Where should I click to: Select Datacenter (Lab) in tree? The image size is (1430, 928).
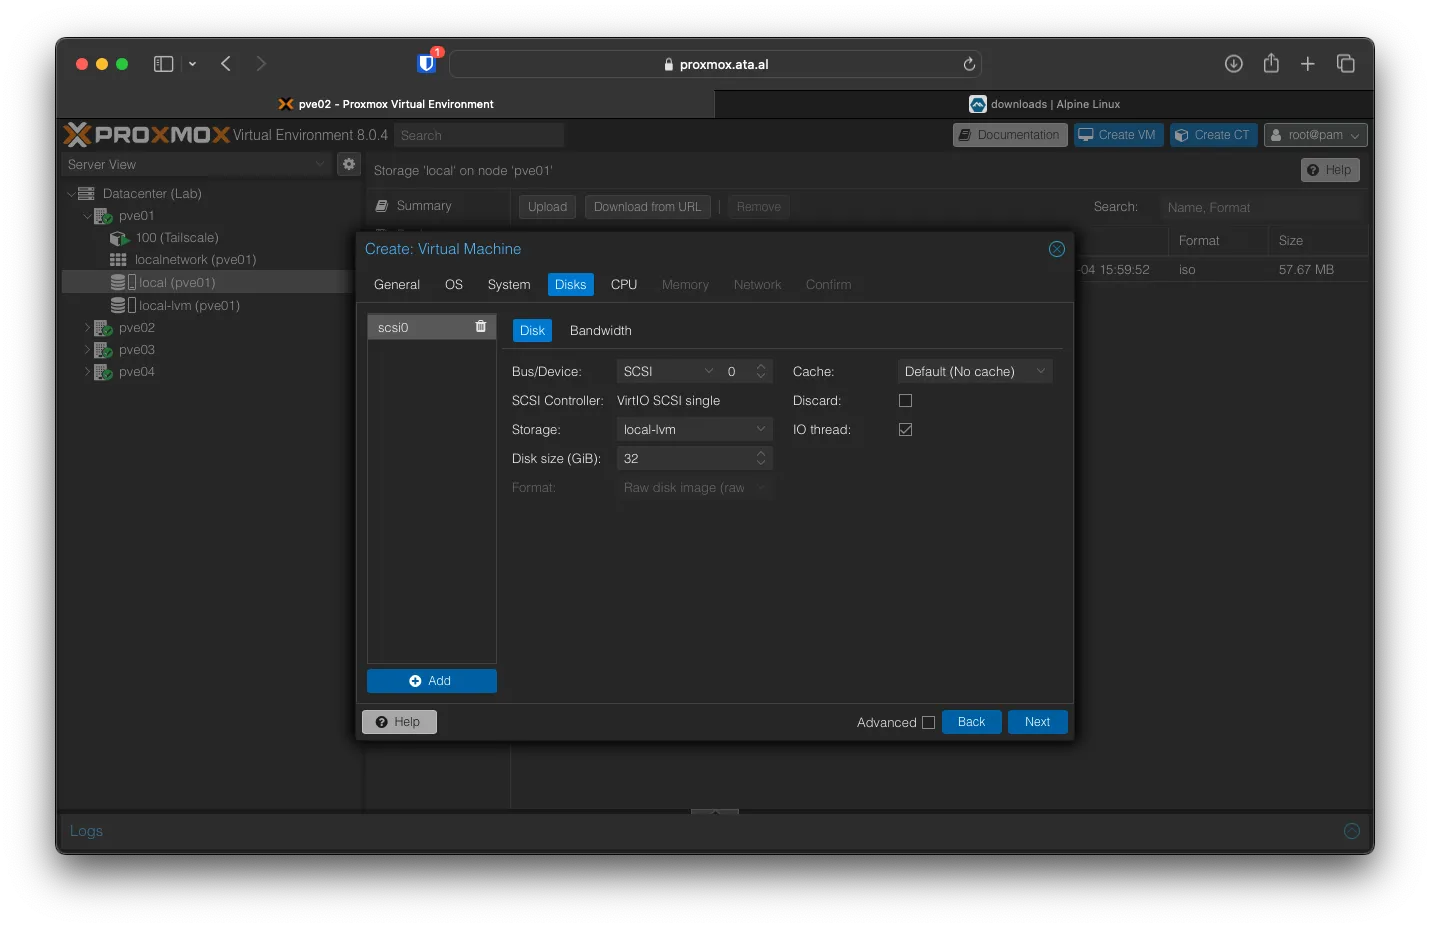click(x=152, y=194)
